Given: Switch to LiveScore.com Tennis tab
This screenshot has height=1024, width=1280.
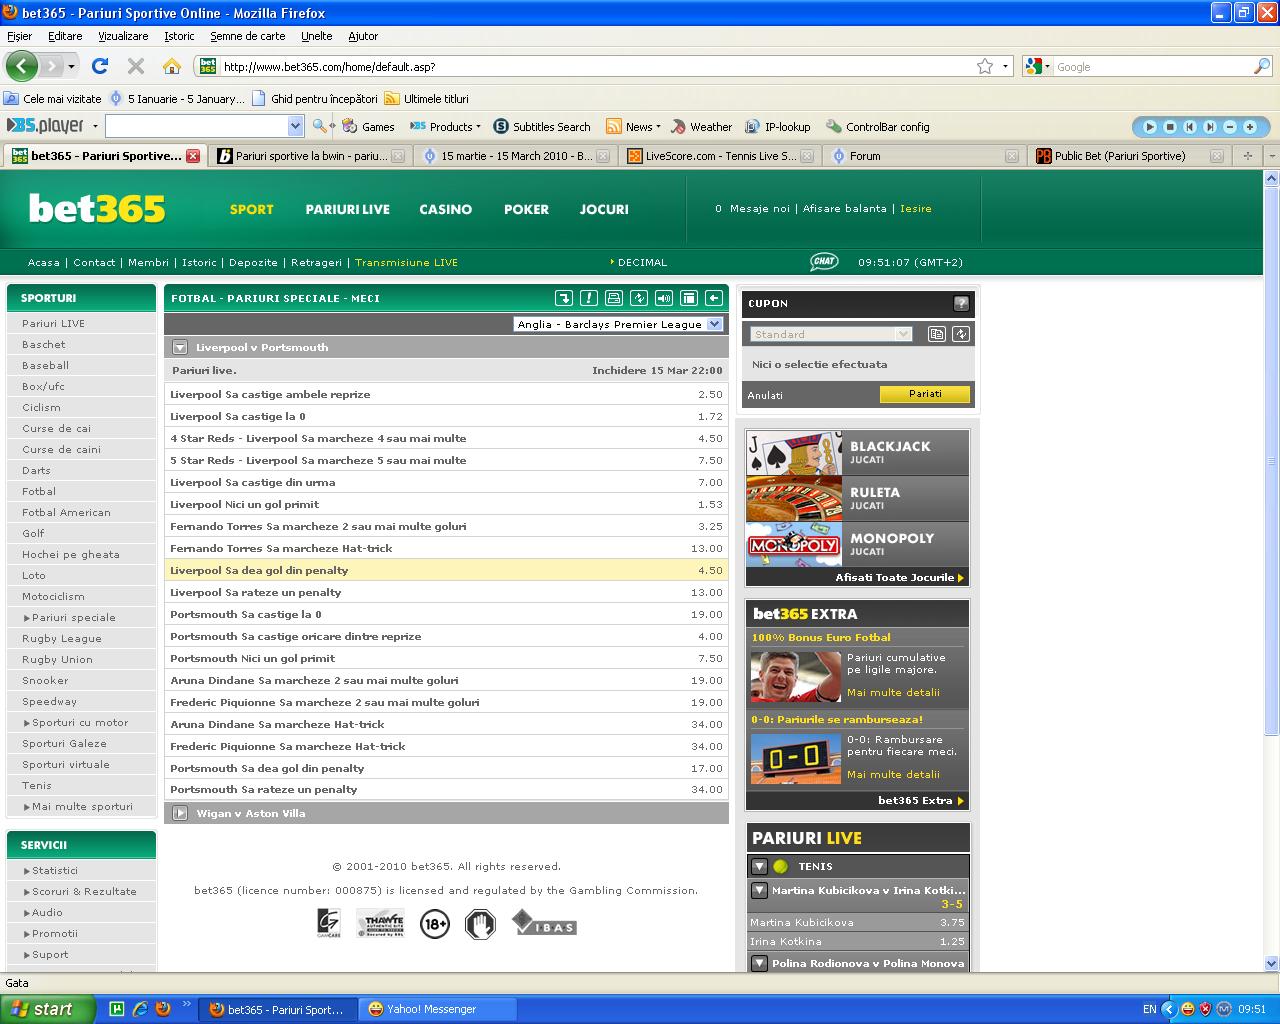Looking at the screenshot, I should point(719,156).
